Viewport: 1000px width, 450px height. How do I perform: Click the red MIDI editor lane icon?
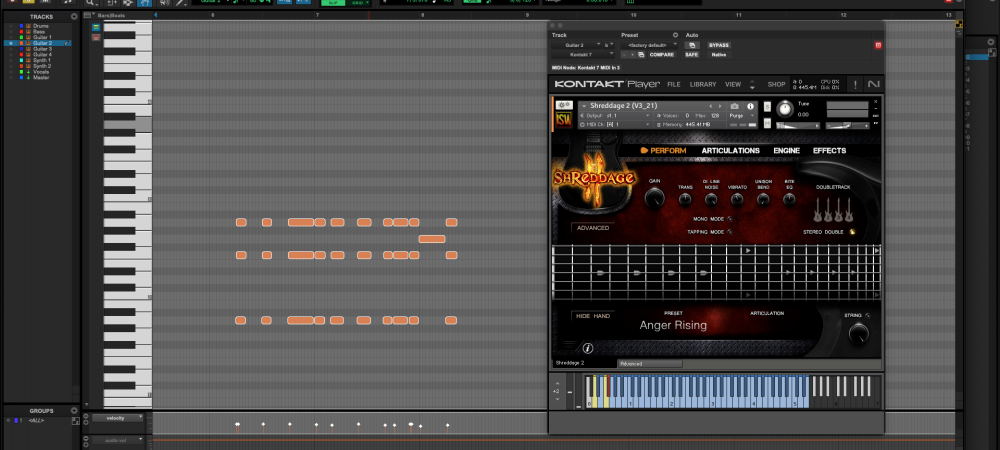[96, 38]
